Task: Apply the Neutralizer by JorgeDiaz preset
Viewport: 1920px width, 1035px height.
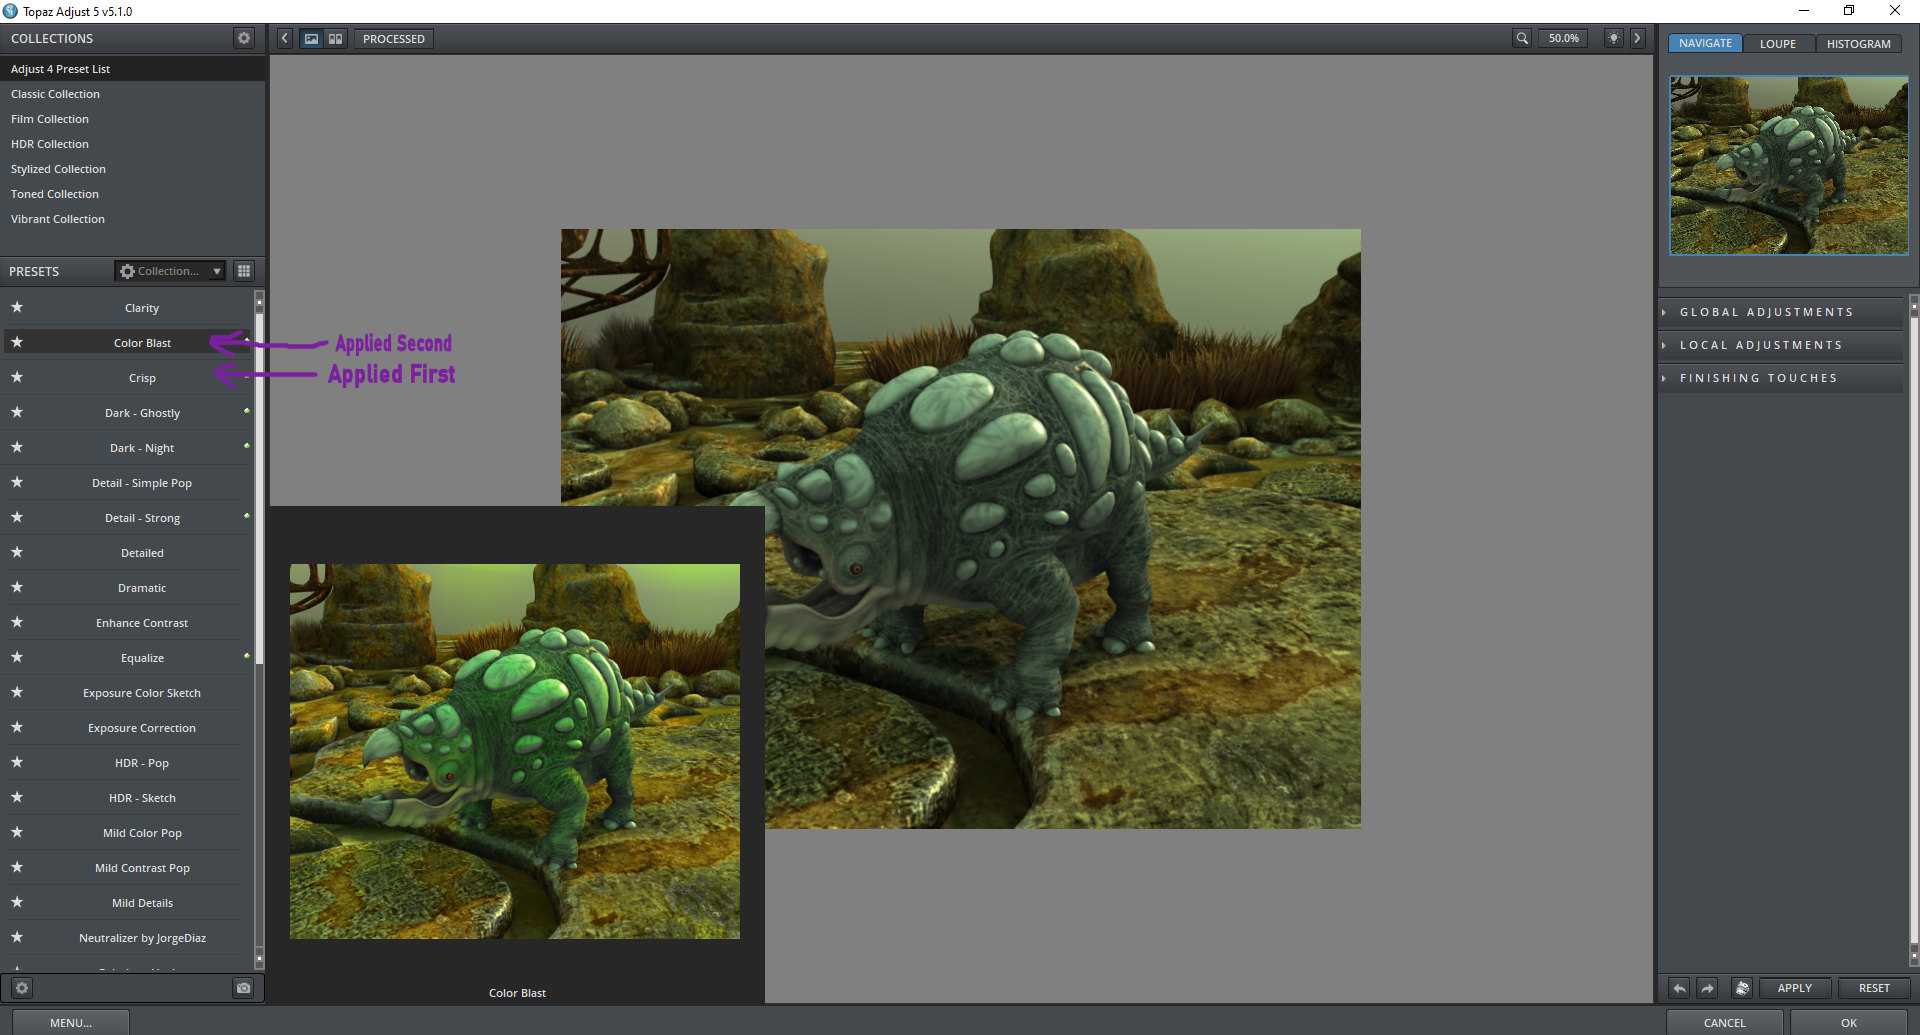Action: (x=142, y=938)
